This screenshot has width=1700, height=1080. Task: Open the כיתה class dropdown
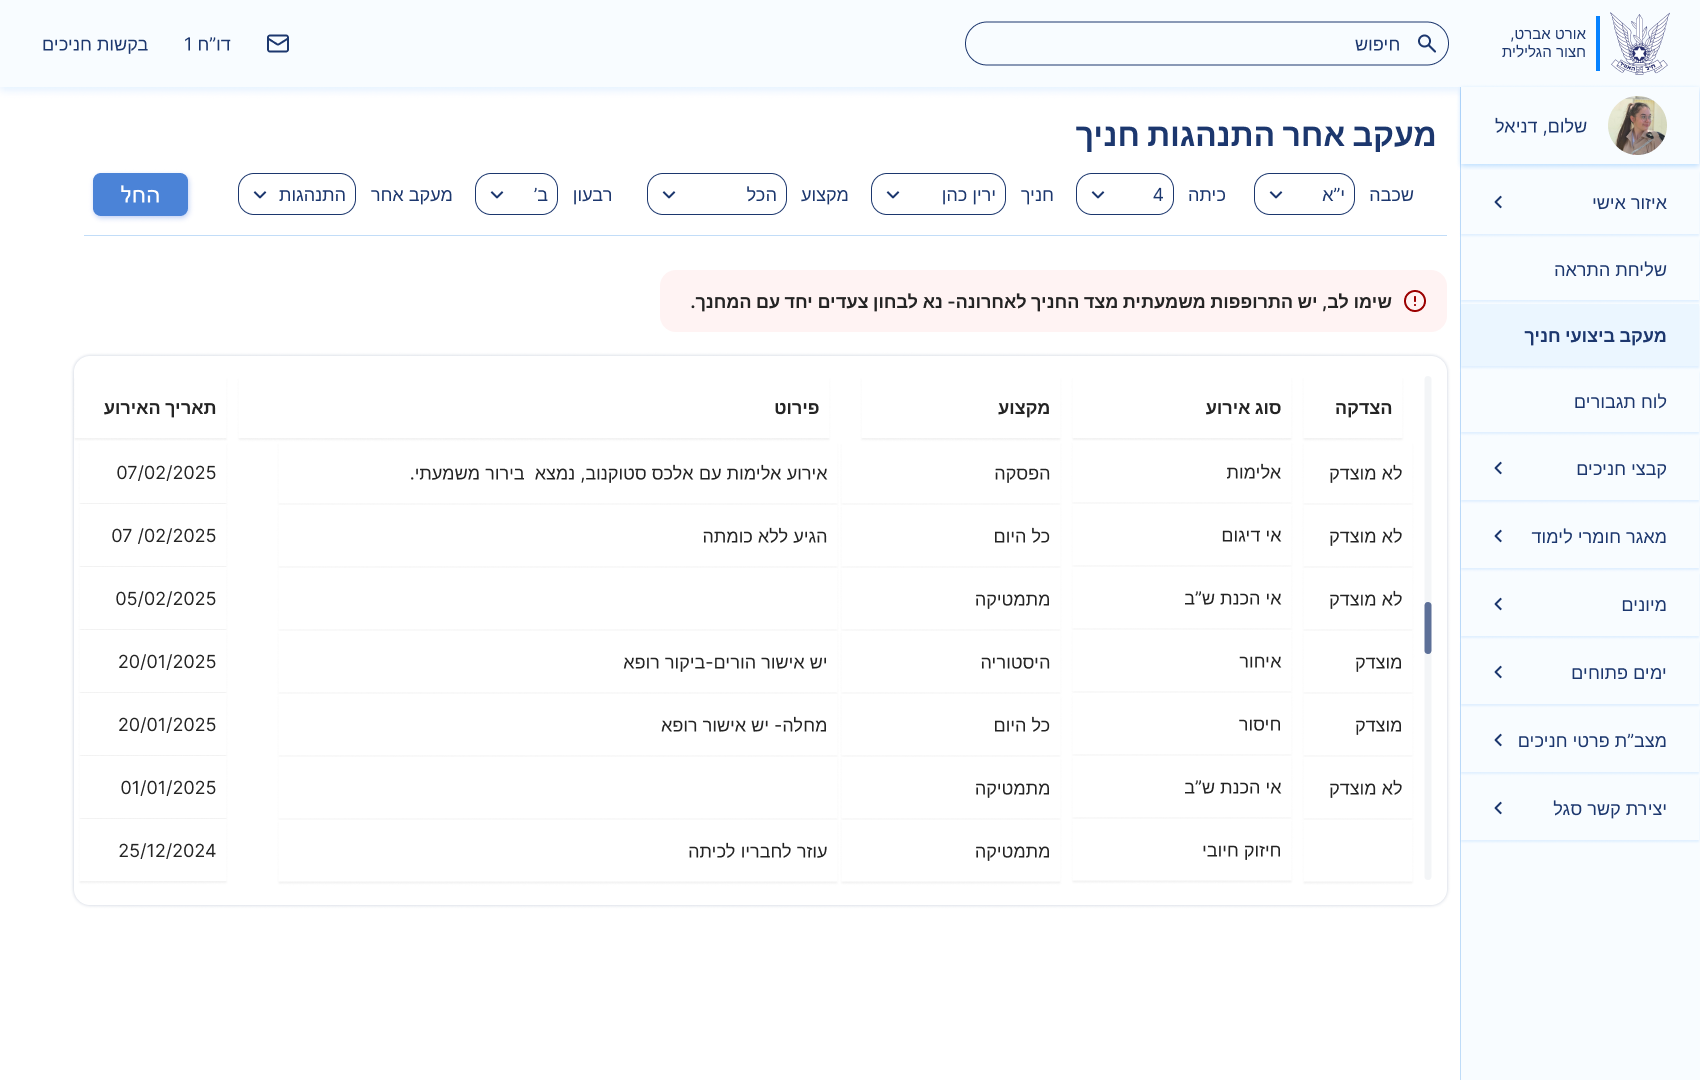(1124, 194)
